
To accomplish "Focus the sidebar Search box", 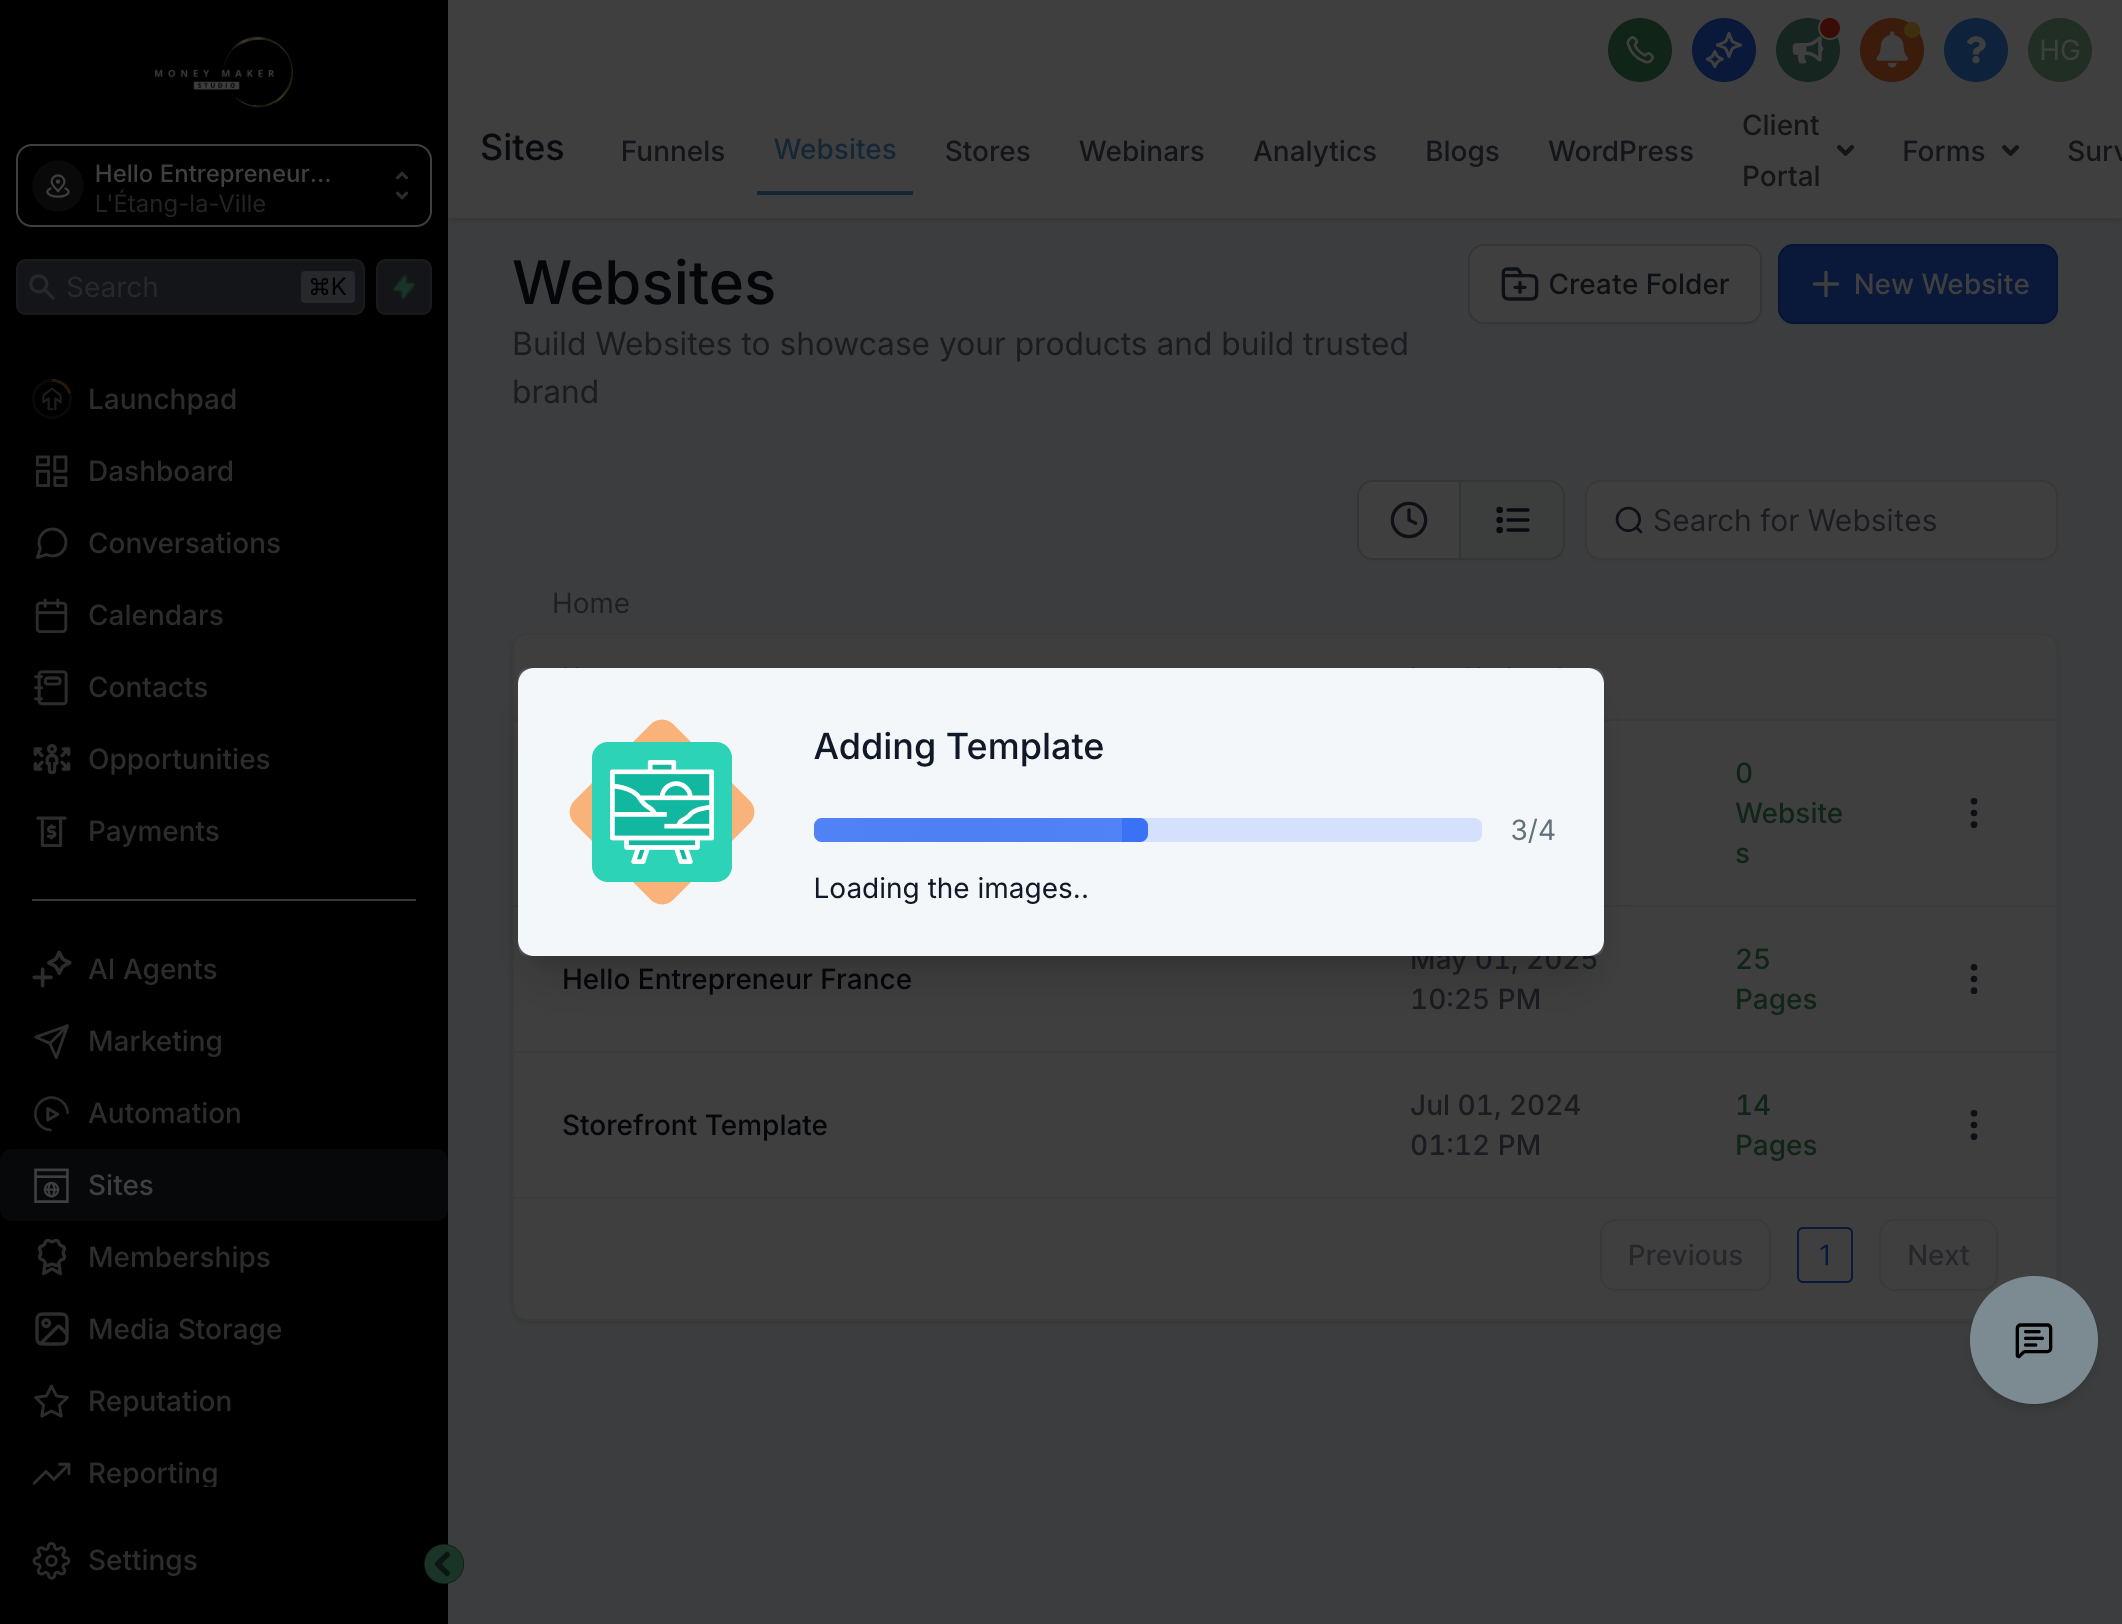I will click(190, 287).
